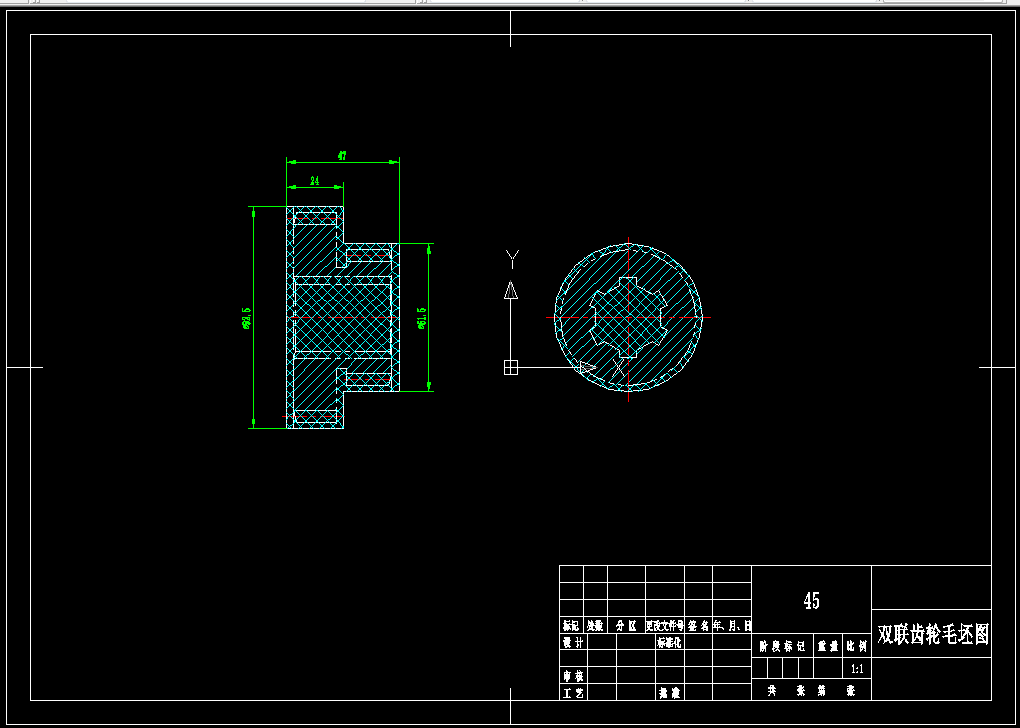
Task: Select the cross-hatched bore in section view
Action: [343, 317]
